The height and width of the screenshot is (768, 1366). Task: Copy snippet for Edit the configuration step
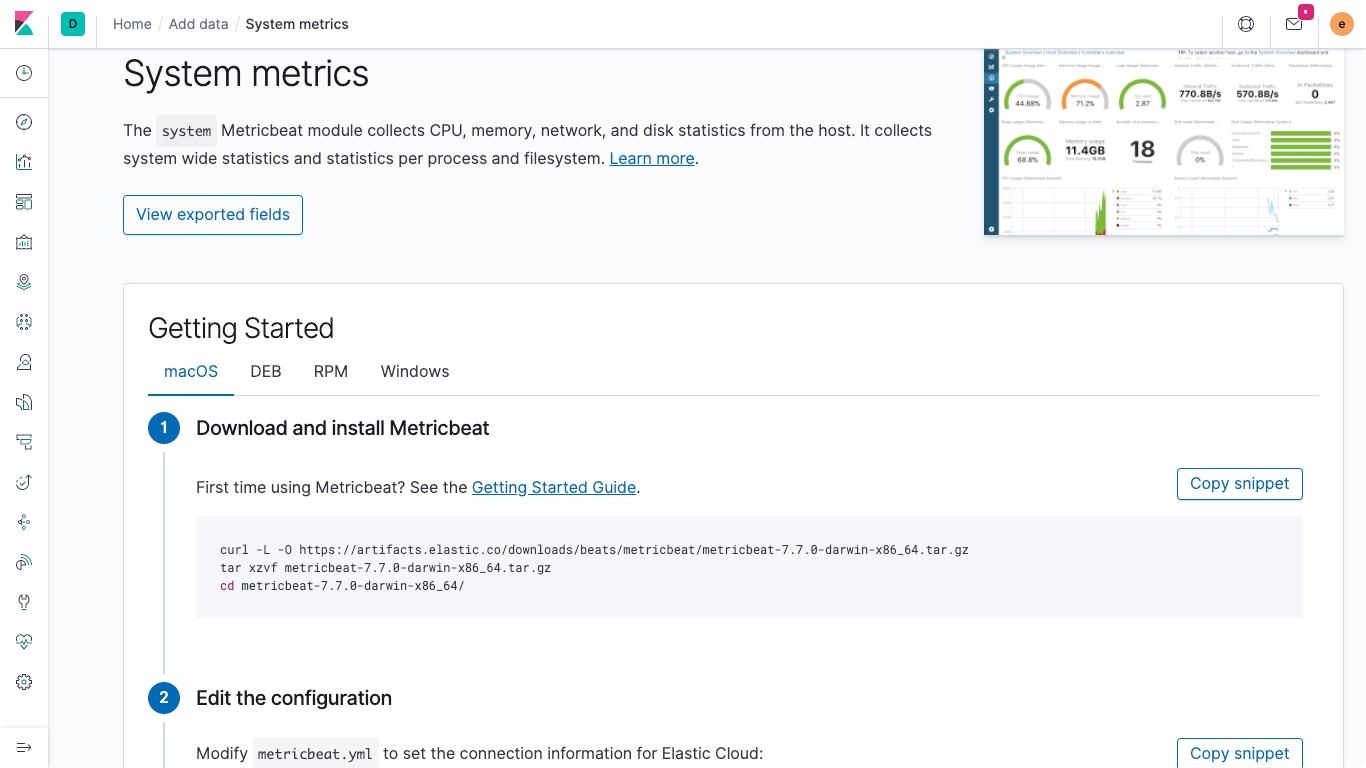click(x=1240, y=753)
